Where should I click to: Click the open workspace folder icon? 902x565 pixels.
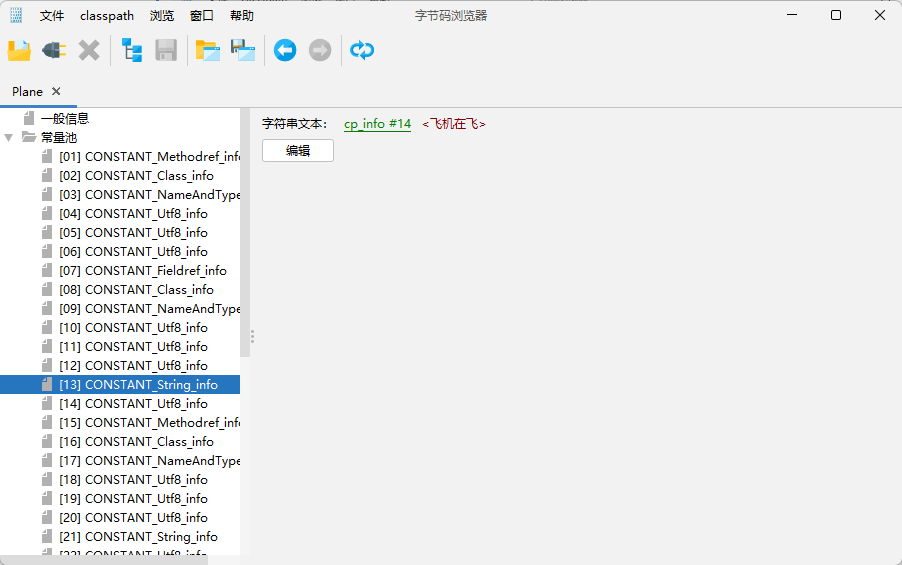(x=207, y=50)
